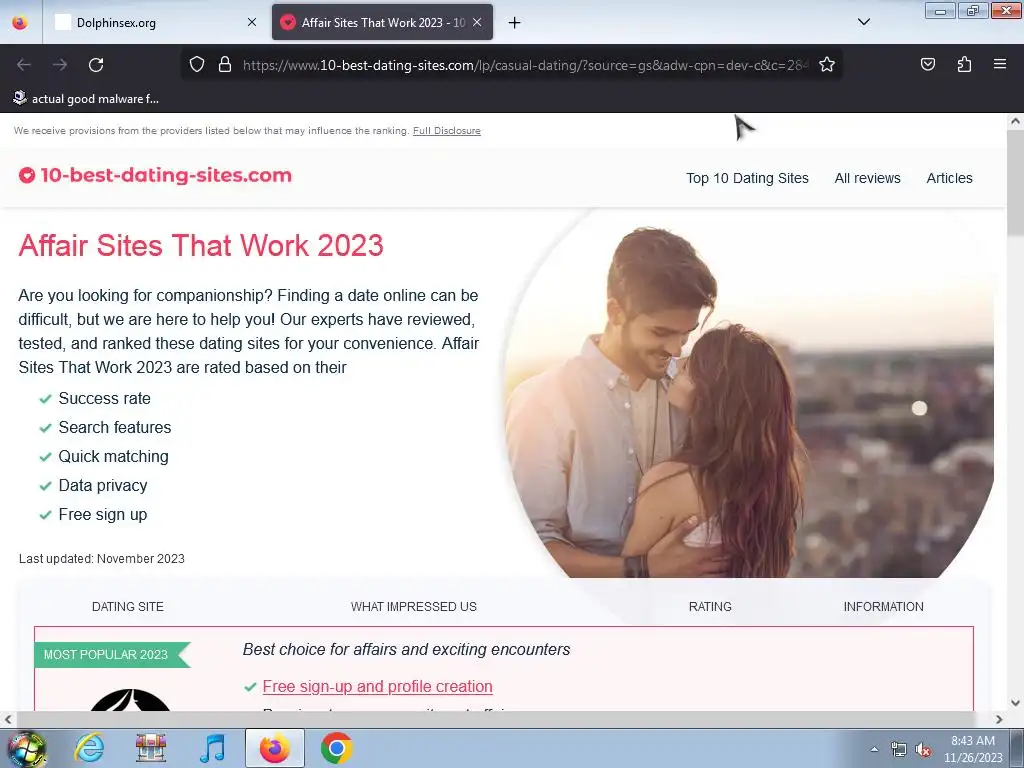Open the Articles menu item
This screenshot has height=768, width=1024.
tap(949, 178)
